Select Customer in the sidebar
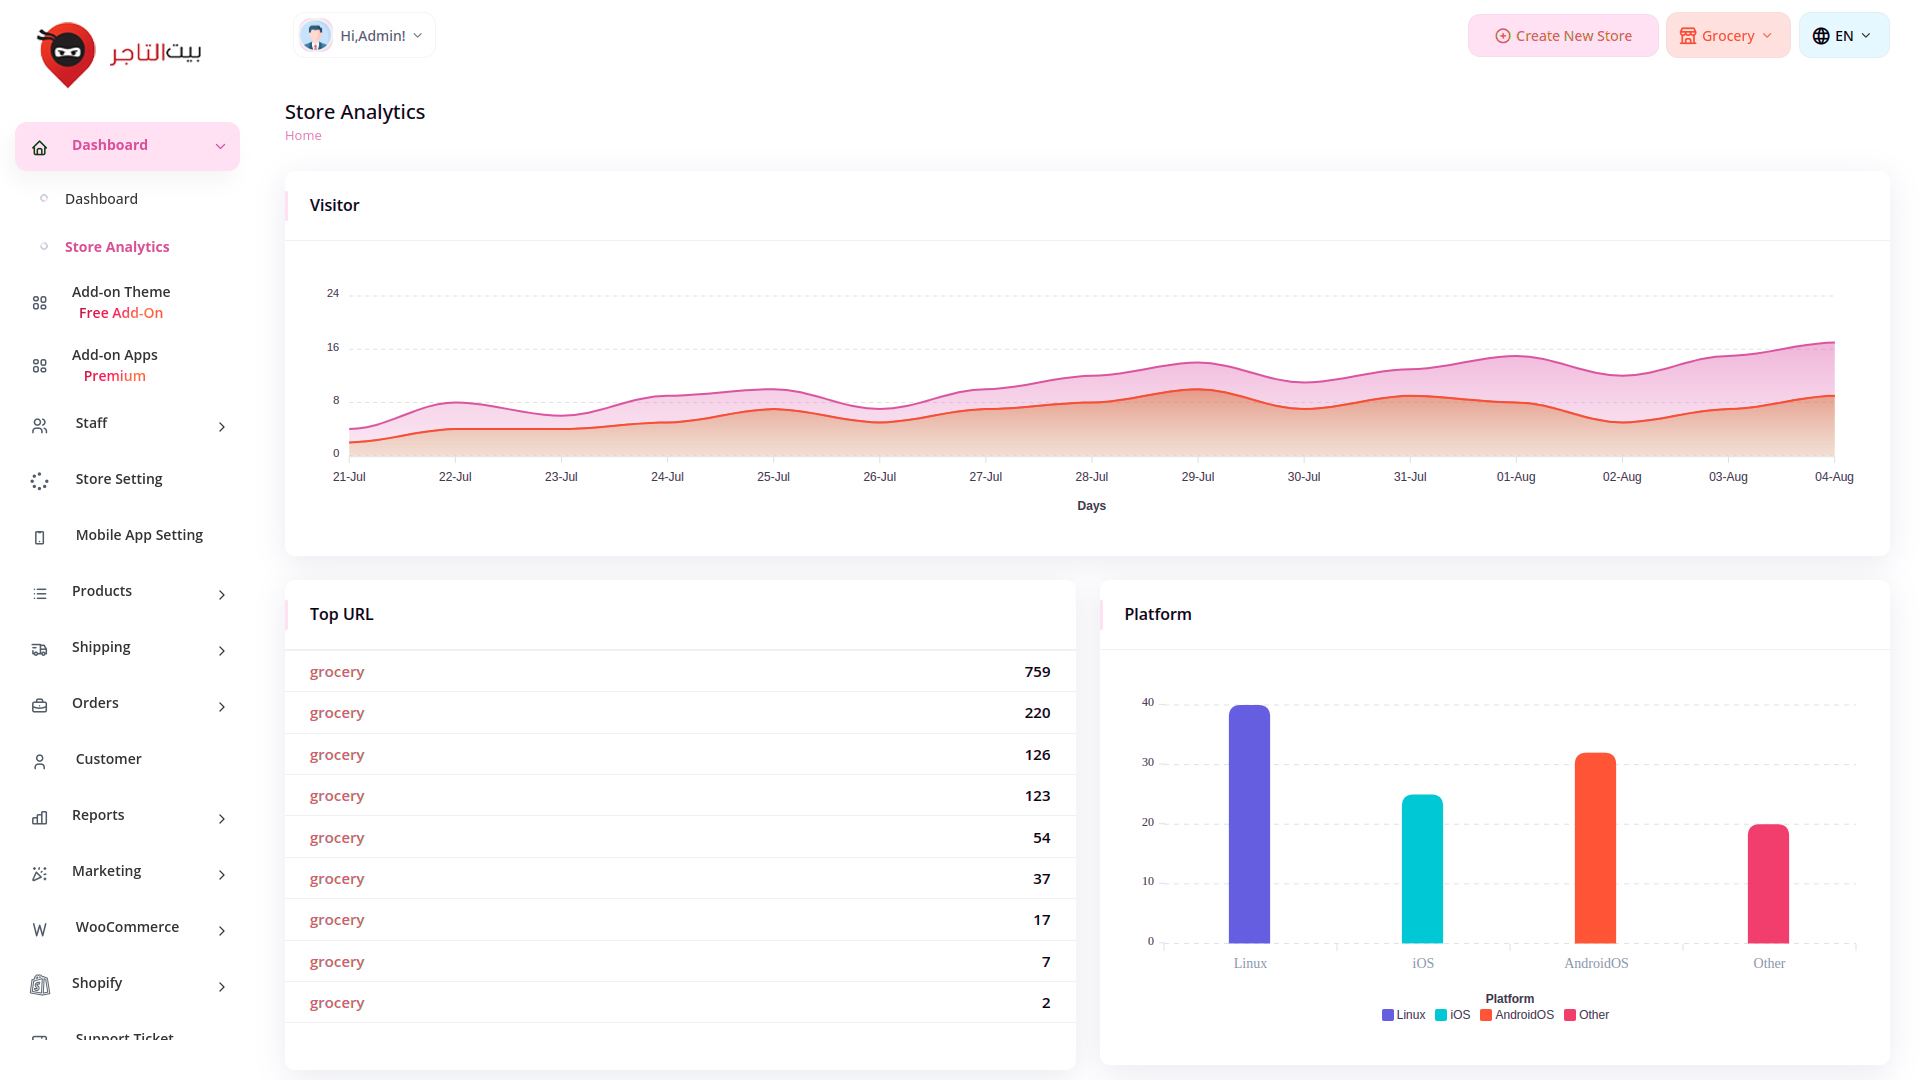This screenshot has width=1920, height=1080. [108, 759]
